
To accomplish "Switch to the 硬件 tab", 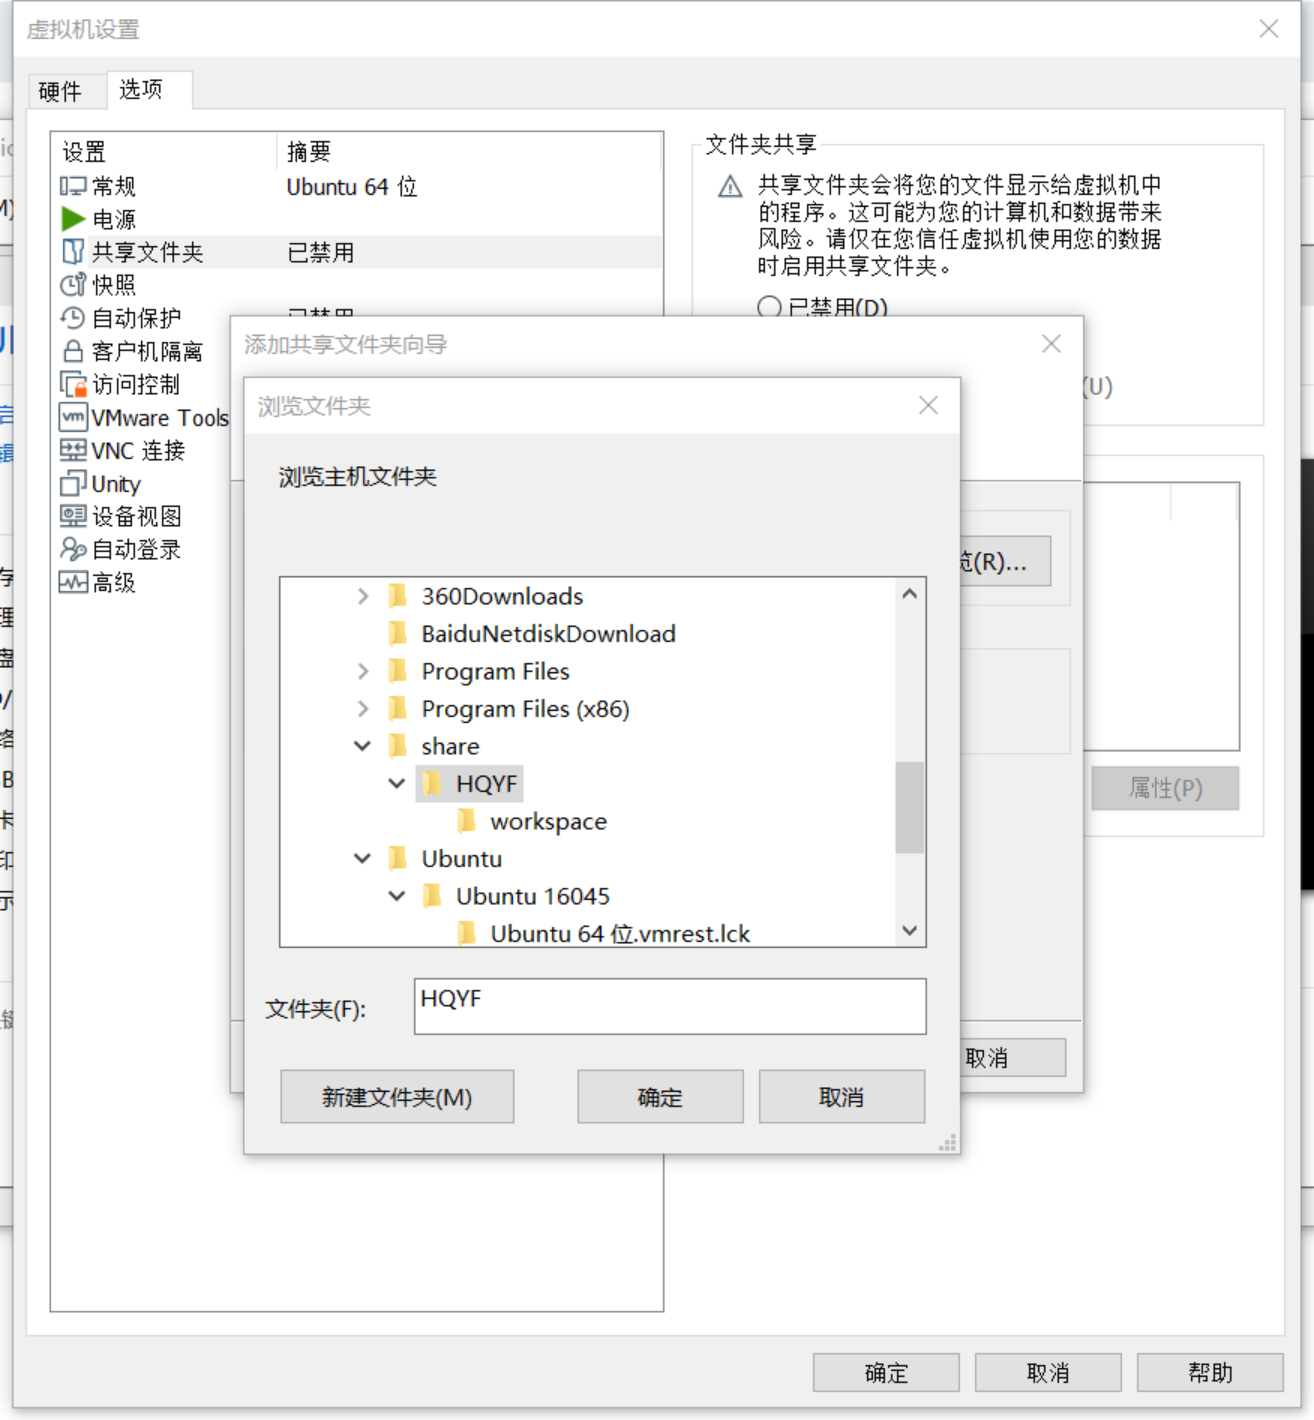I will coord(60,92).
